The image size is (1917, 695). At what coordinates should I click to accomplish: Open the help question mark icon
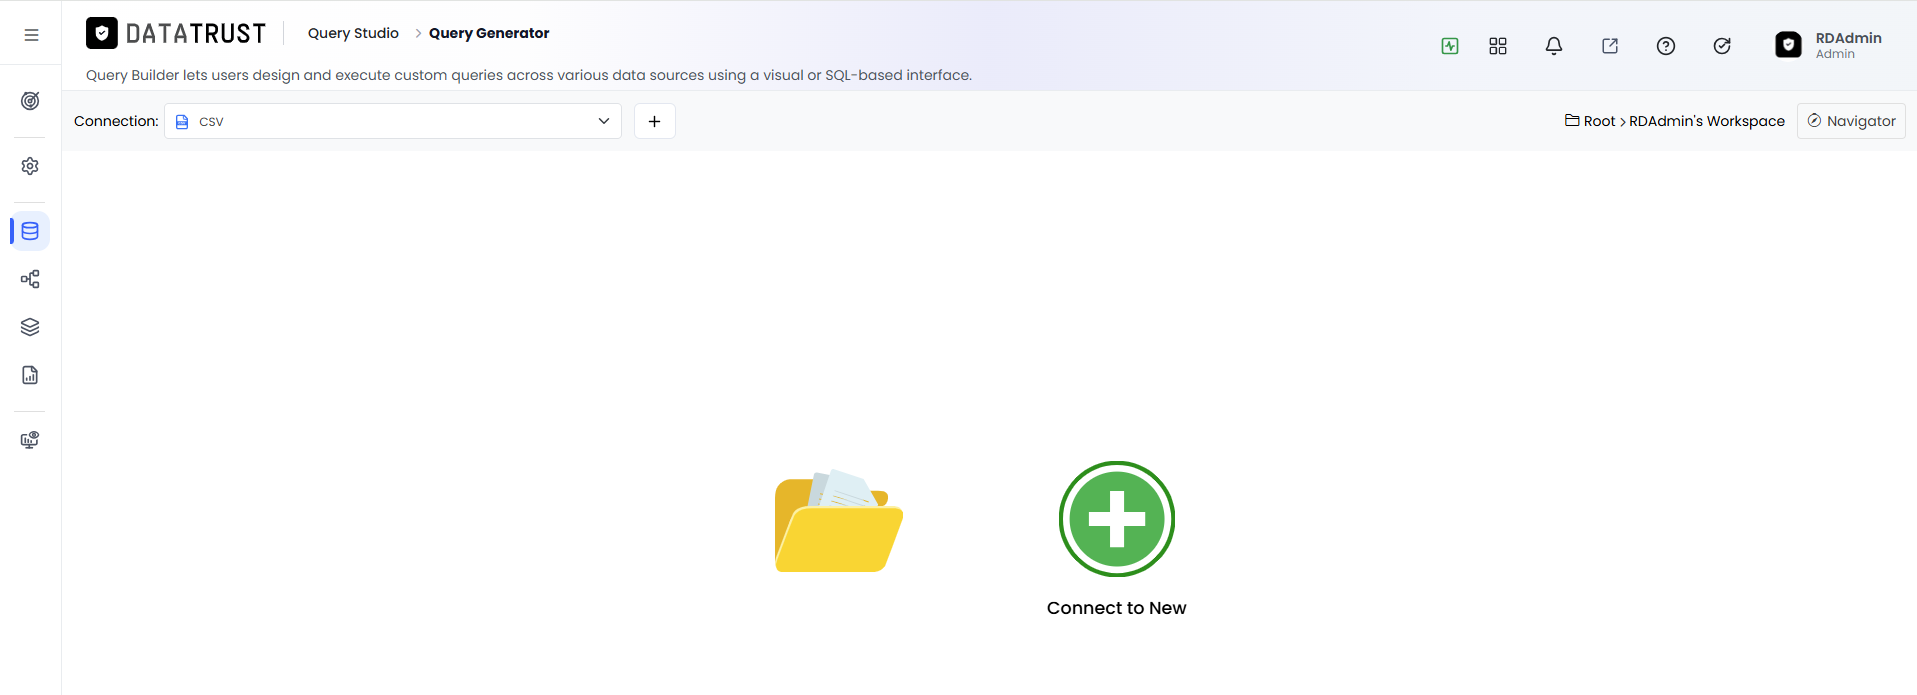pyautogui.click(x=1666, y=46)
